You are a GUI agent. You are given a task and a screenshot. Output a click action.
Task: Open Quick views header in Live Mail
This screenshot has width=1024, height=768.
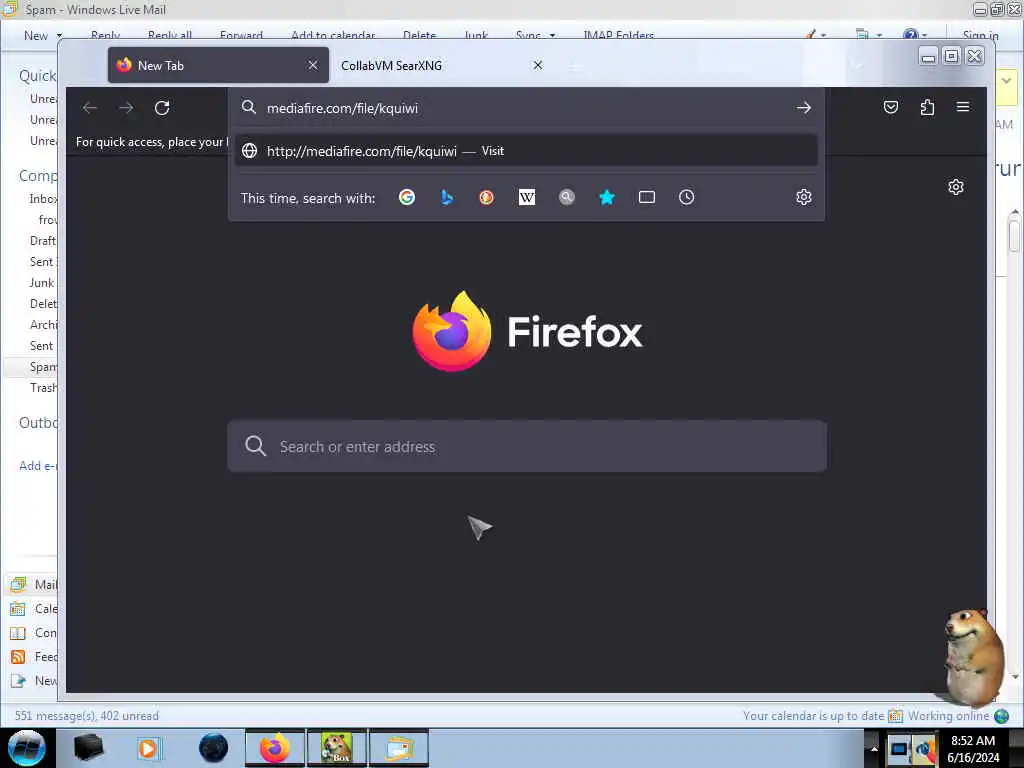(37, 76)
